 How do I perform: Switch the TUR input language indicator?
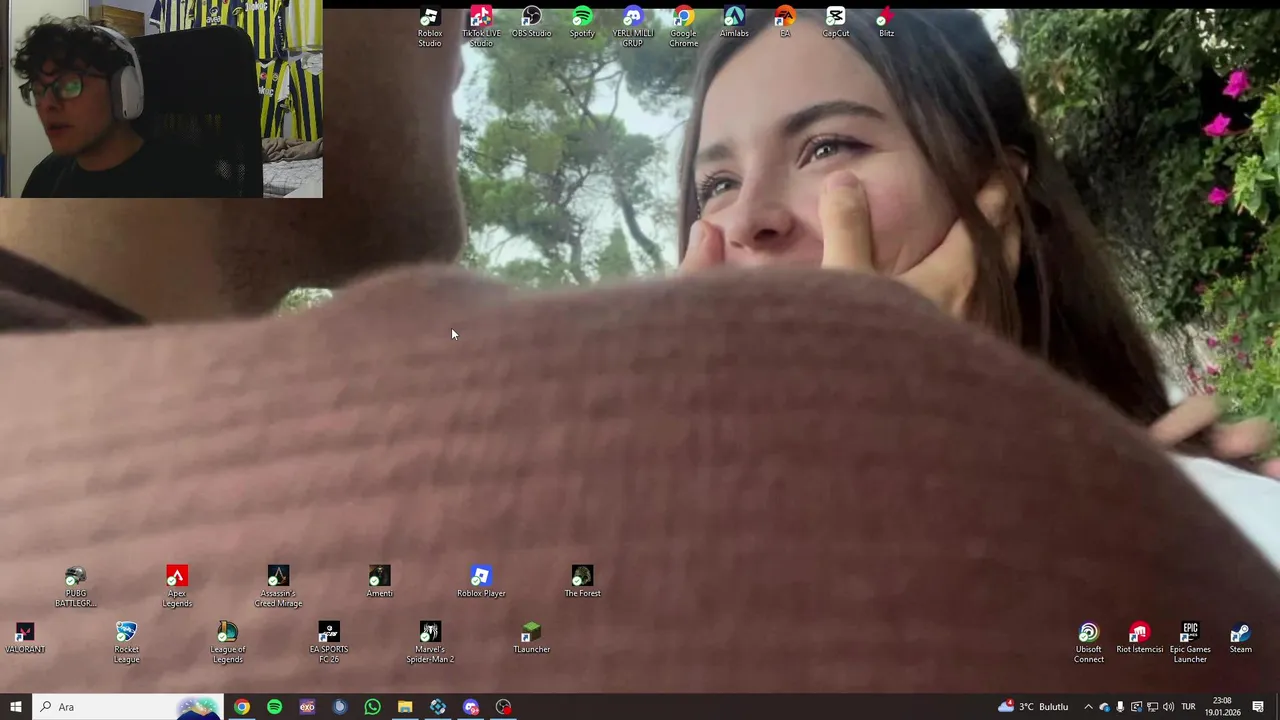1189,707
